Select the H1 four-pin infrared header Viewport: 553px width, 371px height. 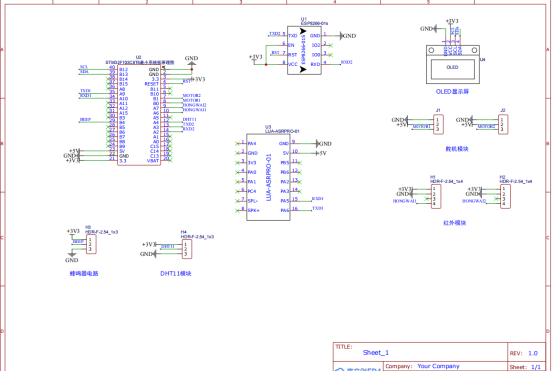pyautogui.click(x=436, y=196)
